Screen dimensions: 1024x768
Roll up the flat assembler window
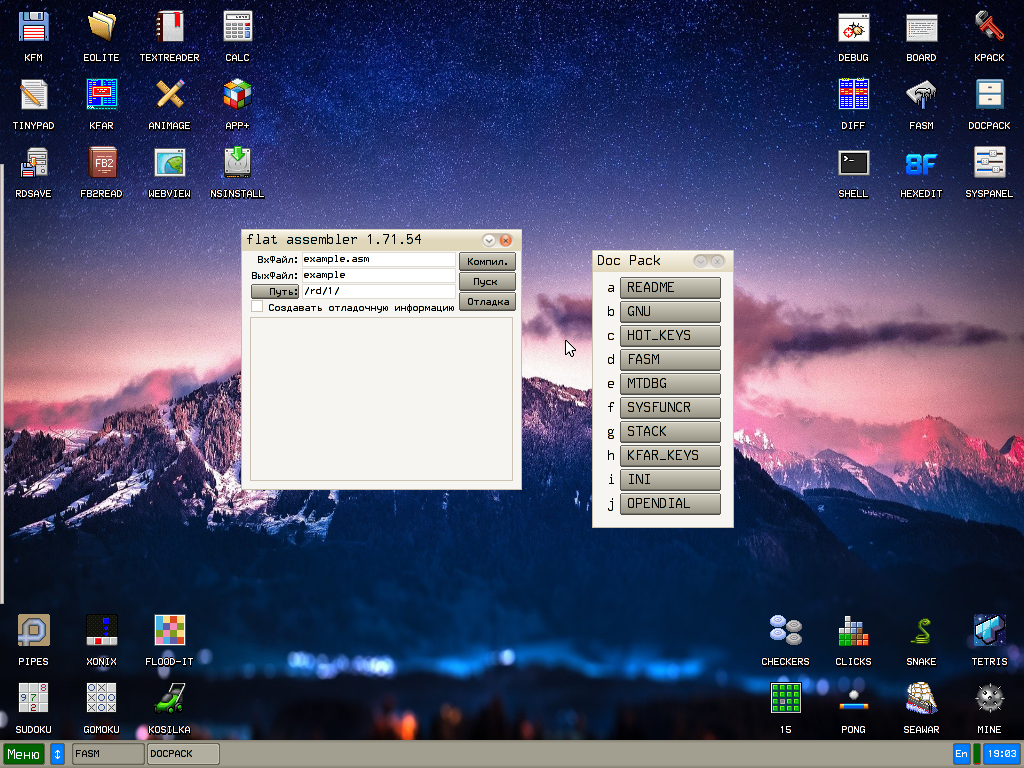pos(489,240)
